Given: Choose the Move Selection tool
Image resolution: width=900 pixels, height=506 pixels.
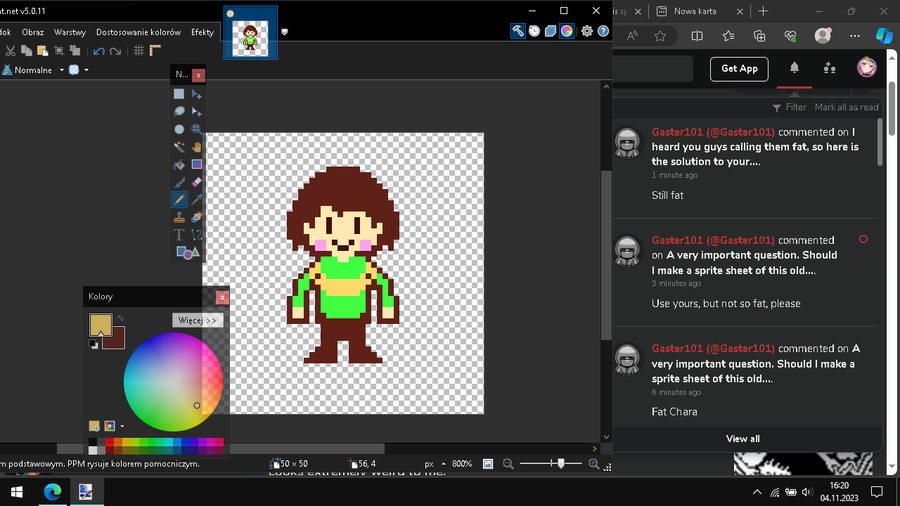Looking at the screenshot, I should click(x=196, y=111).
